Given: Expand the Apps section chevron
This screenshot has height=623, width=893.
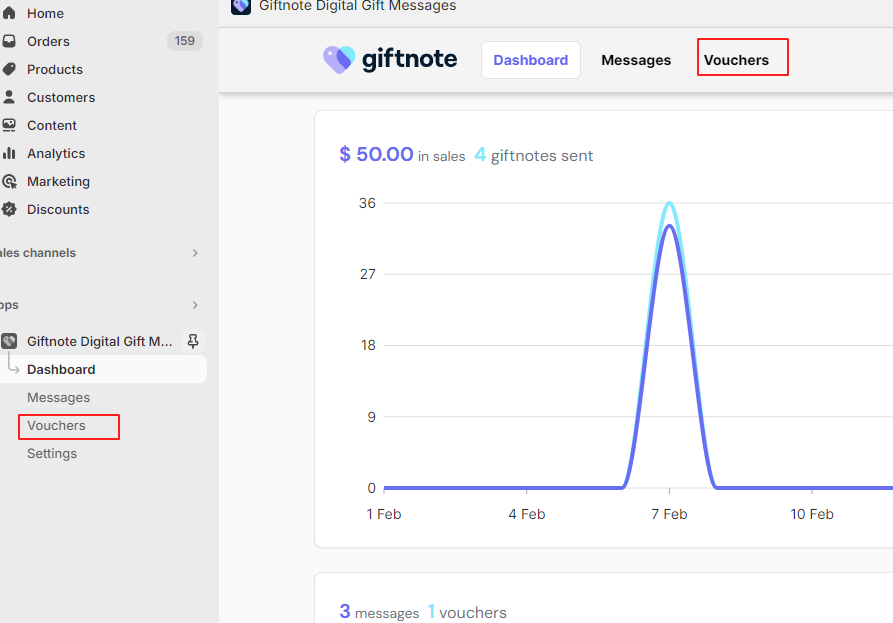Looking at the screenshot, I should click(x=195, y=305).
